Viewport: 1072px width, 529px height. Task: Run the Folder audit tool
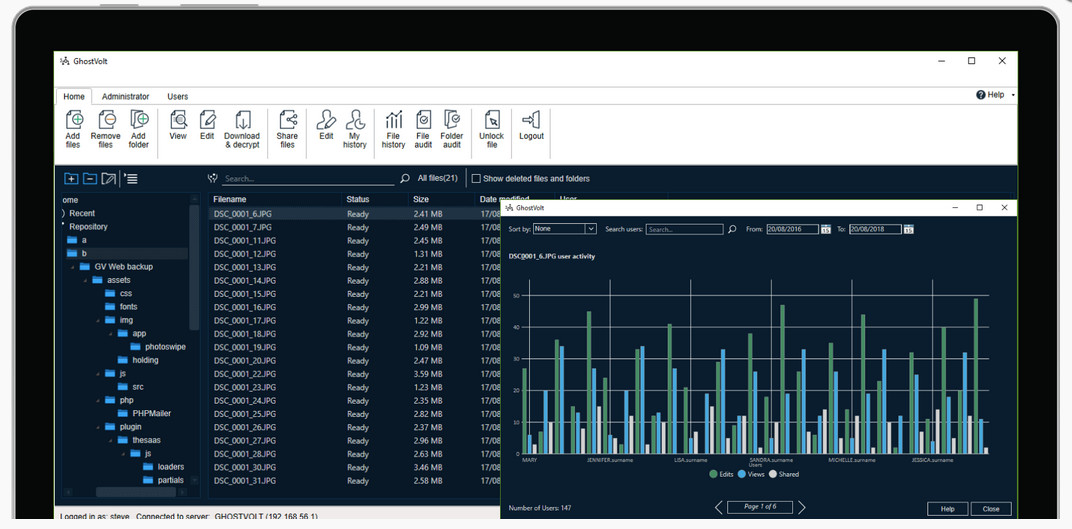[x=452, y=121]
